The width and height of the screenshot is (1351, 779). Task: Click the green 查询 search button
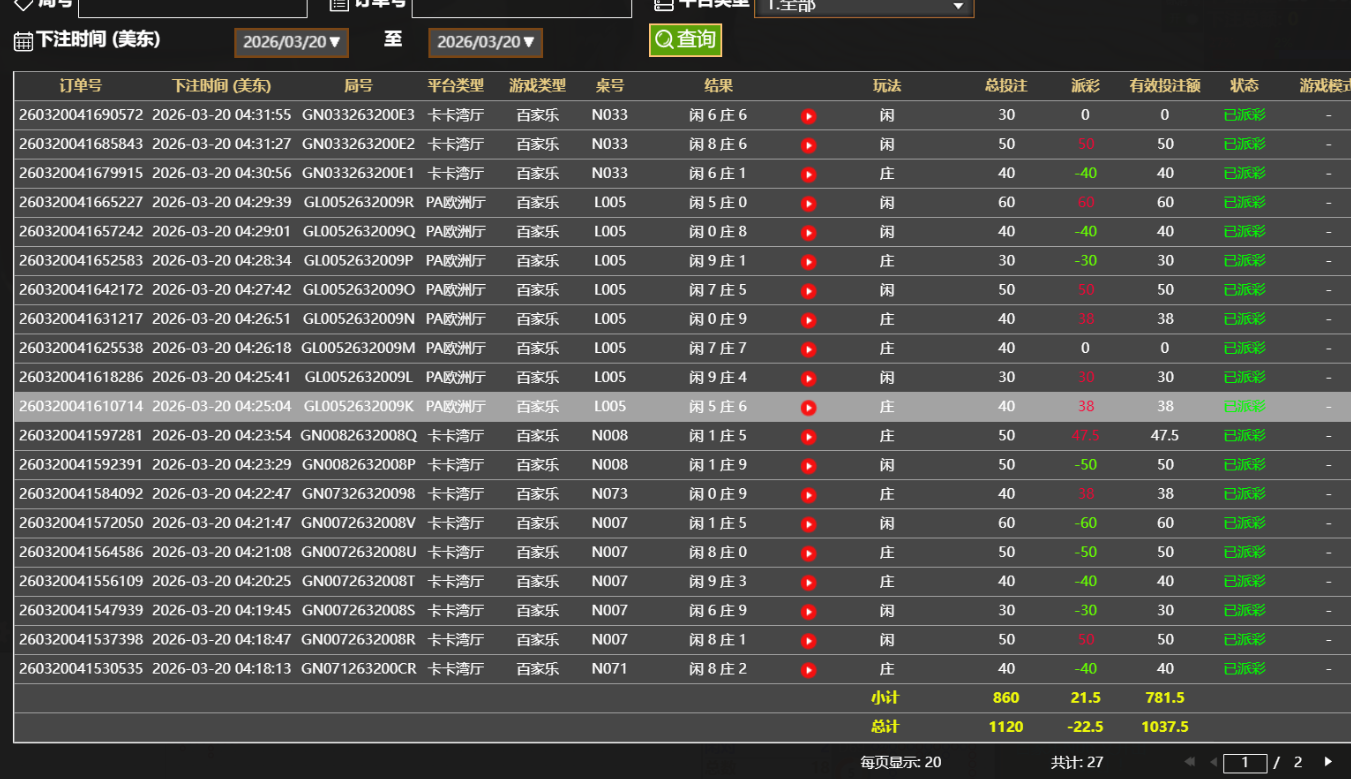[685, 40]
